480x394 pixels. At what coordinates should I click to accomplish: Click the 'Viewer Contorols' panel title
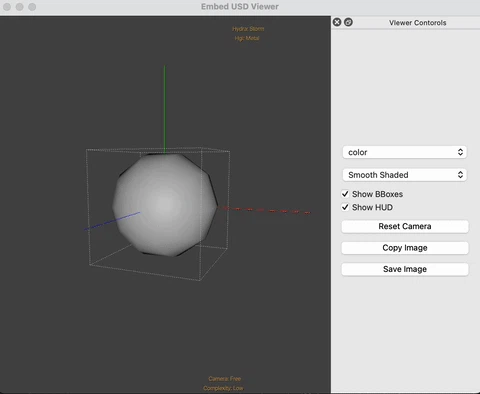tap(417, 23)
